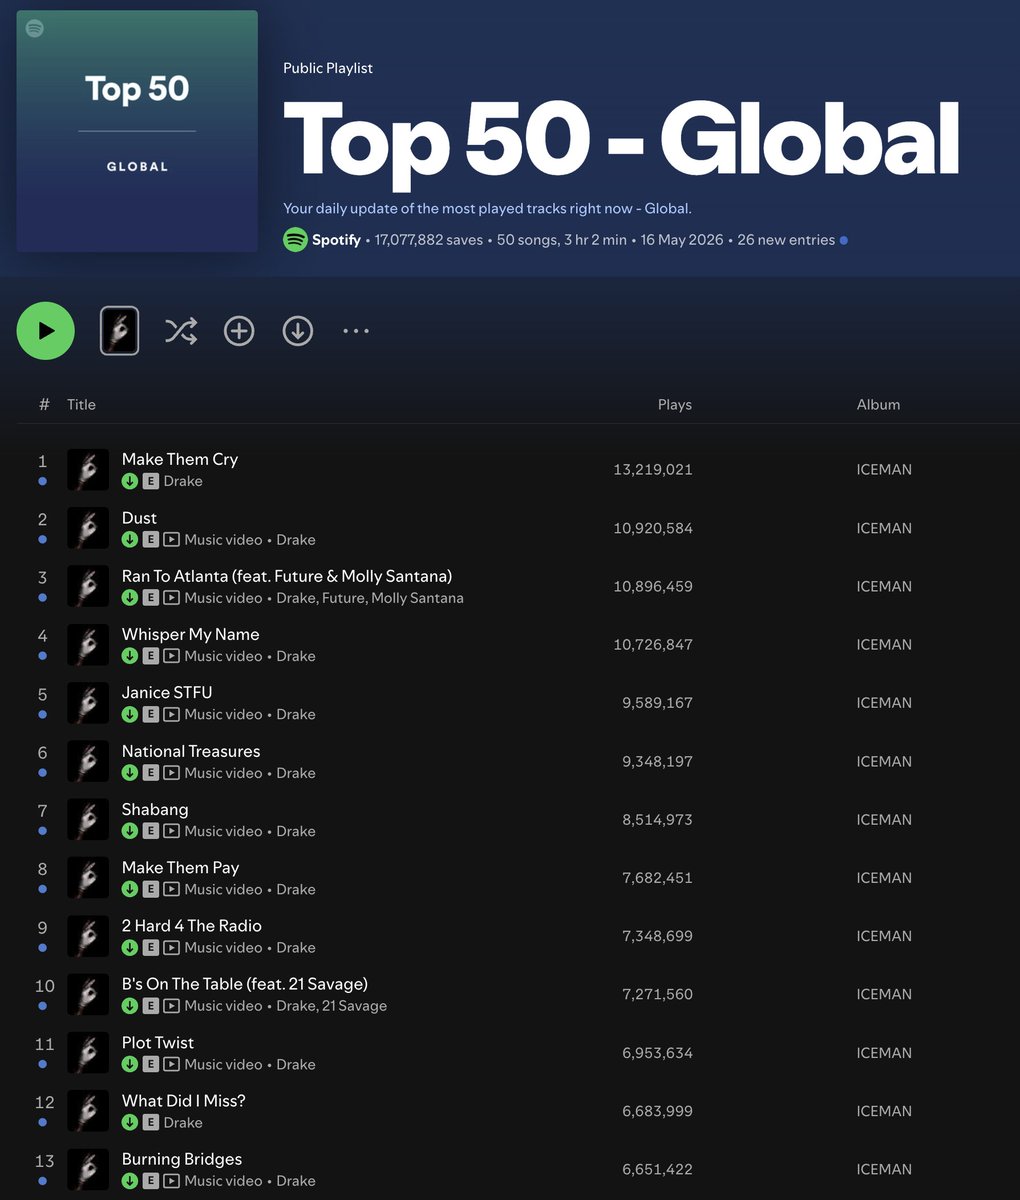1020x1200 pixels.
Task: Click the 26 new entries label
Action: pyautogui.click(x=786, y=240)
